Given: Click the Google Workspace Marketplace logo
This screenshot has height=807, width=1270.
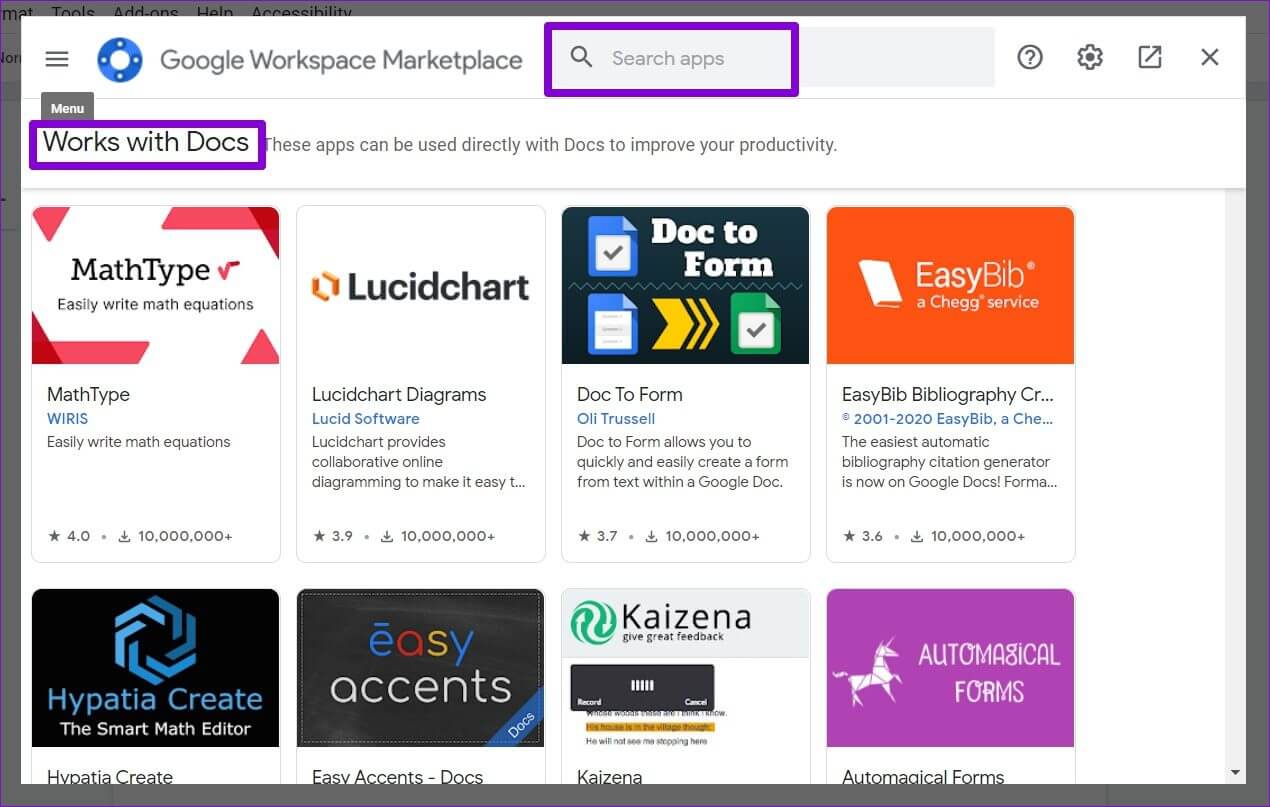Looking at the screenshot, I should pyautogui.click(x=120, y=60).
